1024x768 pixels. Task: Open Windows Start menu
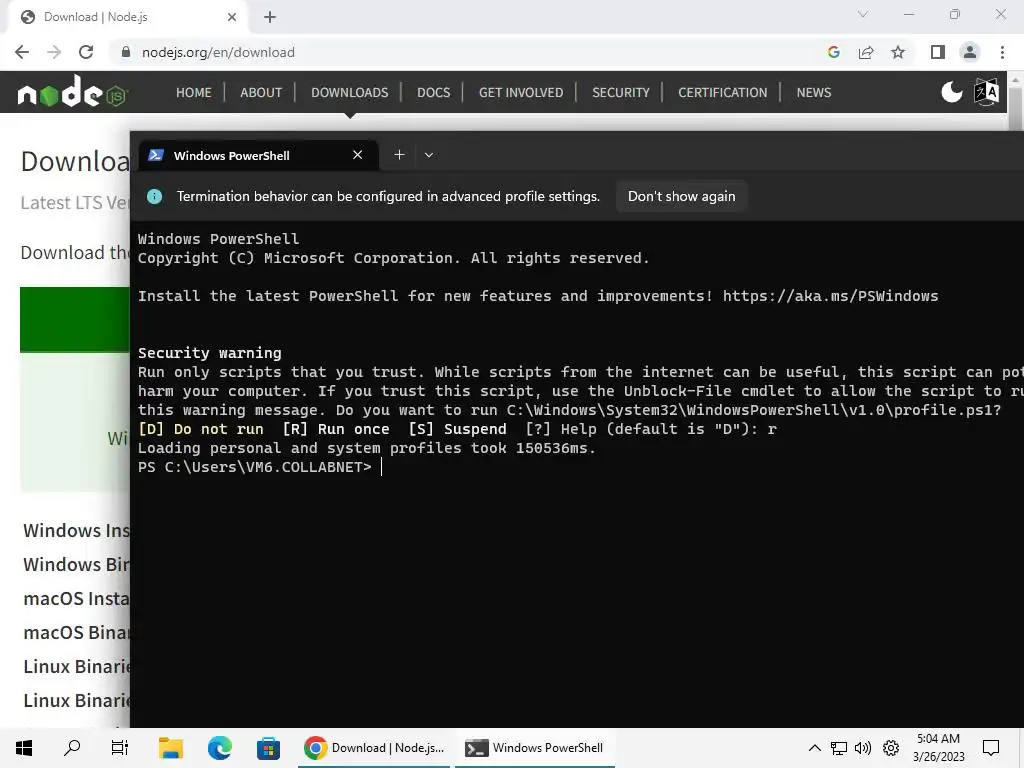coord(24,748)
